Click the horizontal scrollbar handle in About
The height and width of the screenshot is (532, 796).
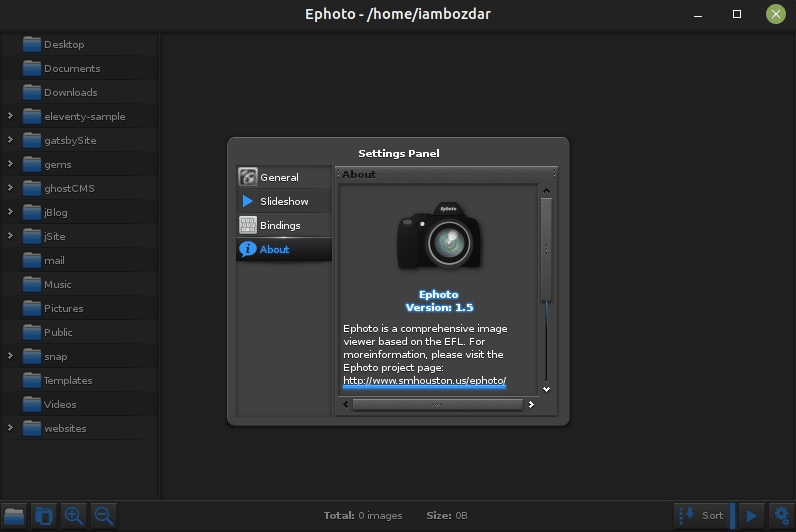[437, 405]
